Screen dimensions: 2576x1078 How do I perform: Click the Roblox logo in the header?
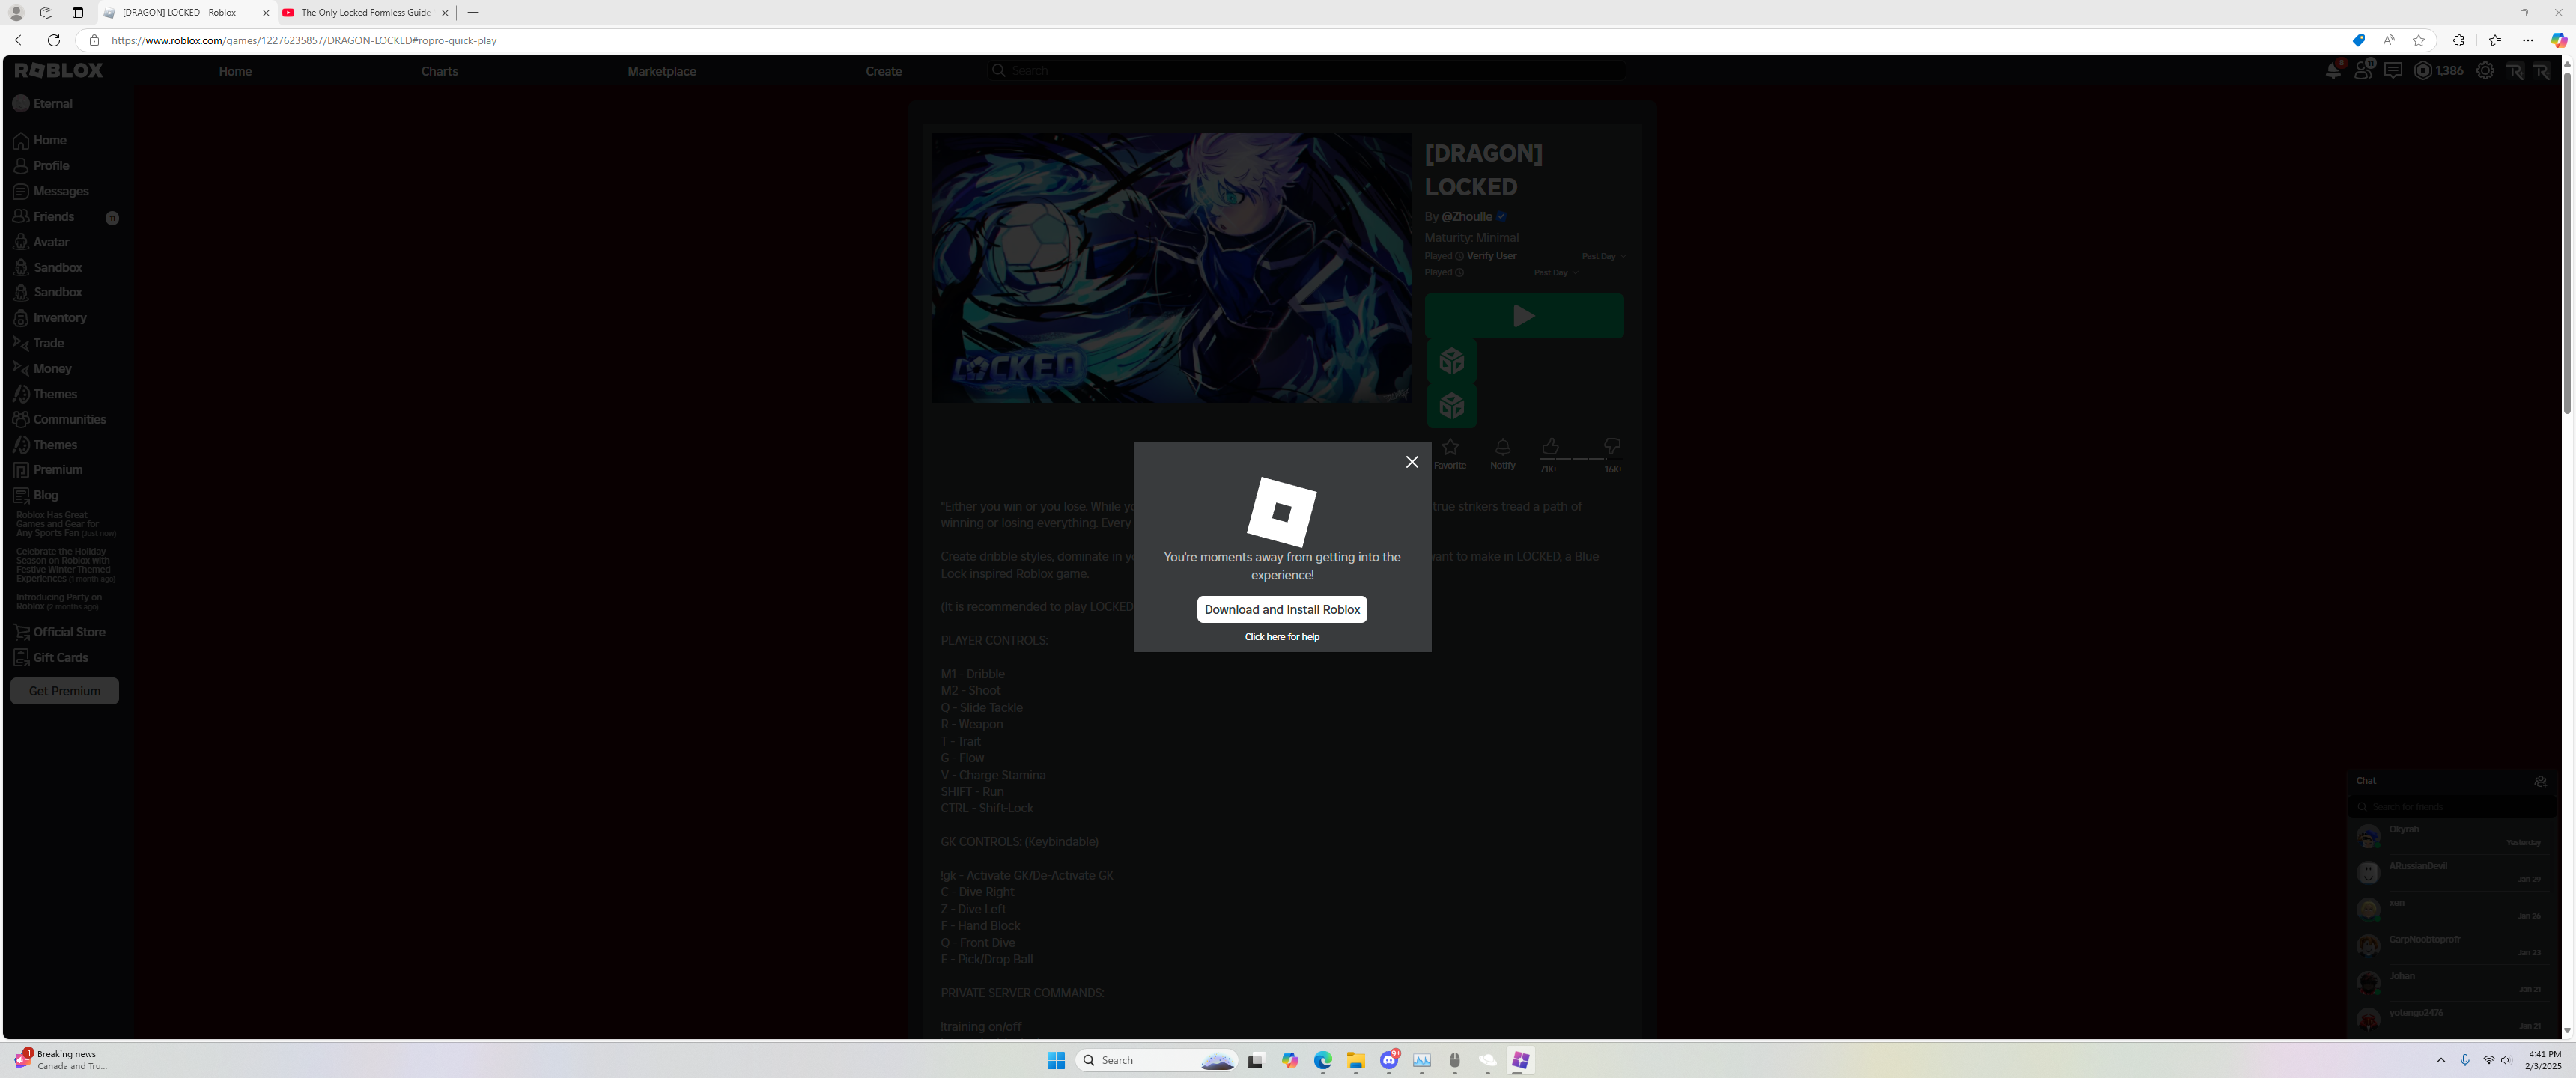click(x=59, y=70)
